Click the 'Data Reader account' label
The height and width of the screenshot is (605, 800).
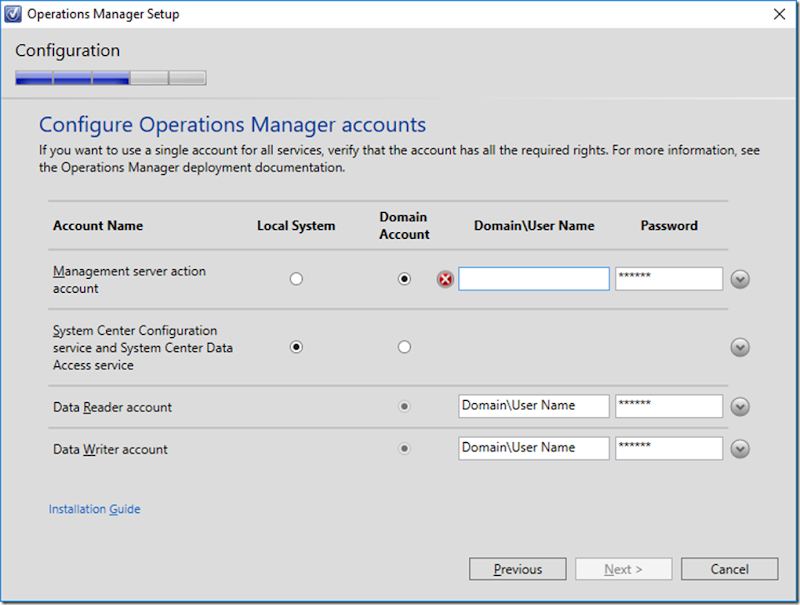click(112, 407)
